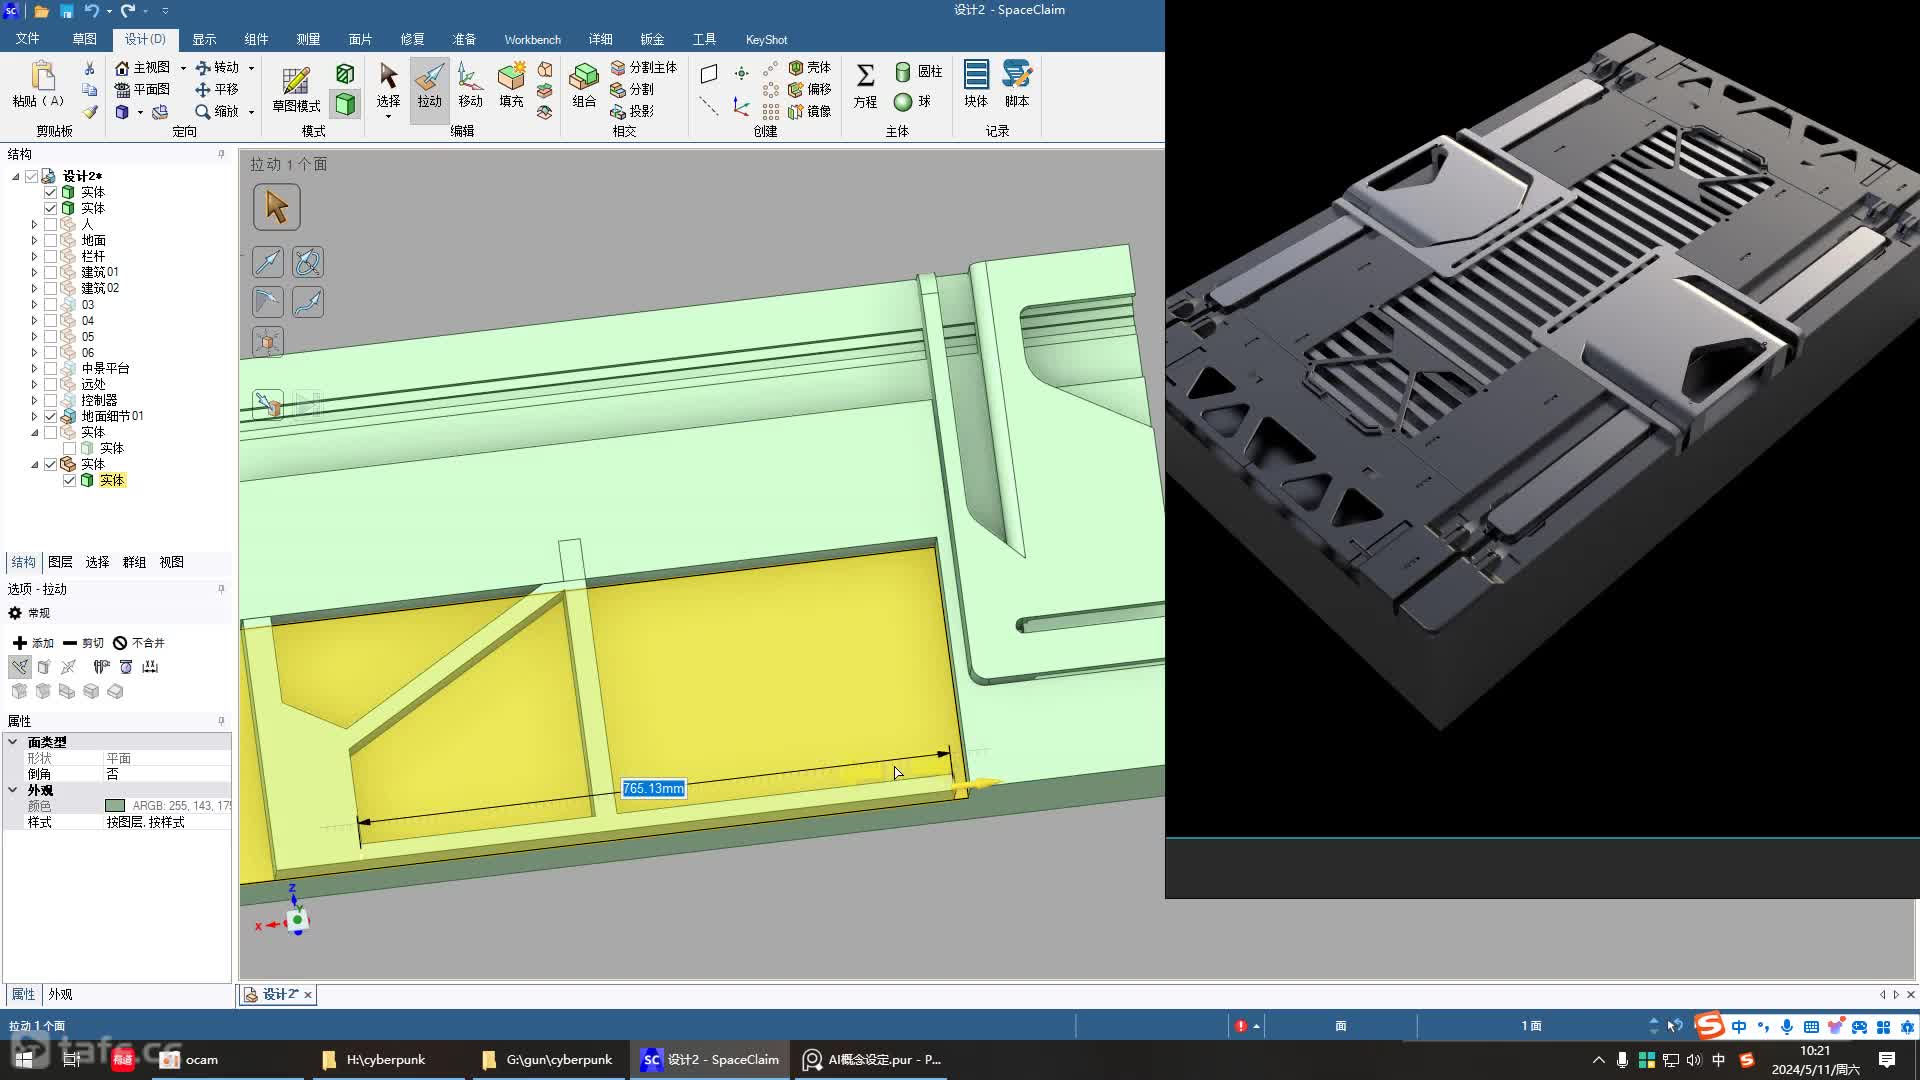Enable checkbox for 地面 component
Viewport: 1920px width, 1080px height.
(x=50, y=240)
